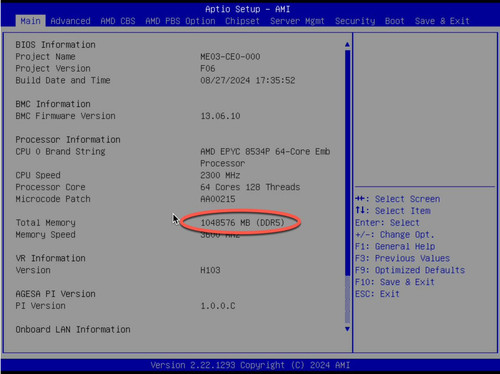Switch to the AMD CBS tab
The width and height of the screenshot is (500, 374).
click(118, 21)
